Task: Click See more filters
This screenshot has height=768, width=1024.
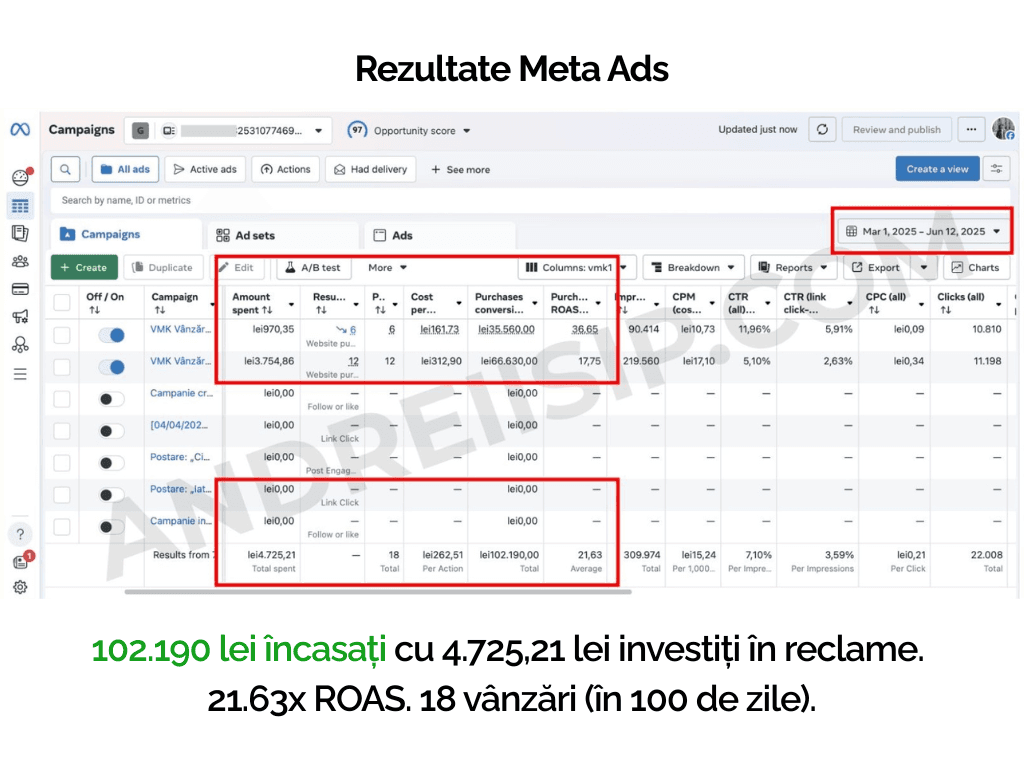Action: pyautogui.click(x=460, y=170)
